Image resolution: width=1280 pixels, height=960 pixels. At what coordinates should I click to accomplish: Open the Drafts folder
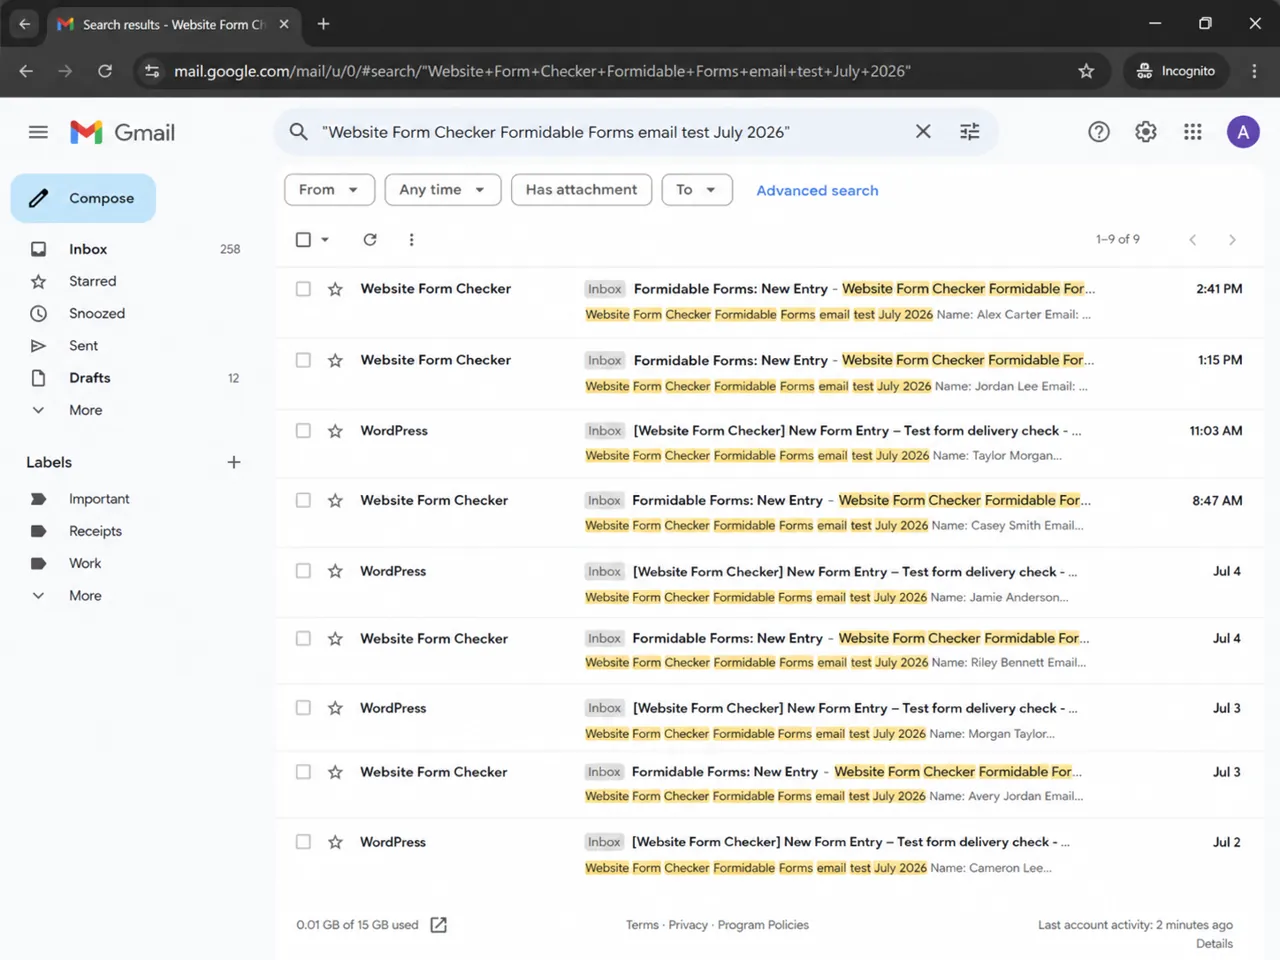coord(89,378)
